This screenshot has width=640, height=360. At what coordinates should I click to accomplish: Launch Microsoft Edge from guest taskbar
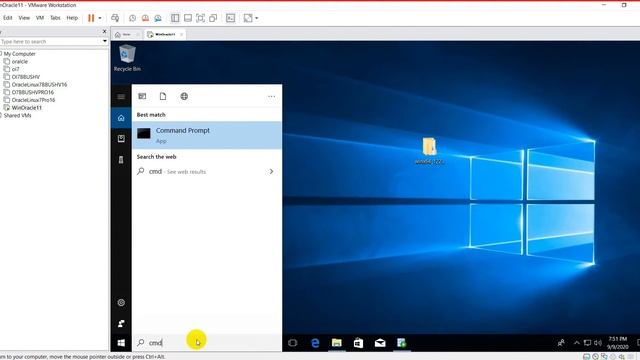pos(315,343)
